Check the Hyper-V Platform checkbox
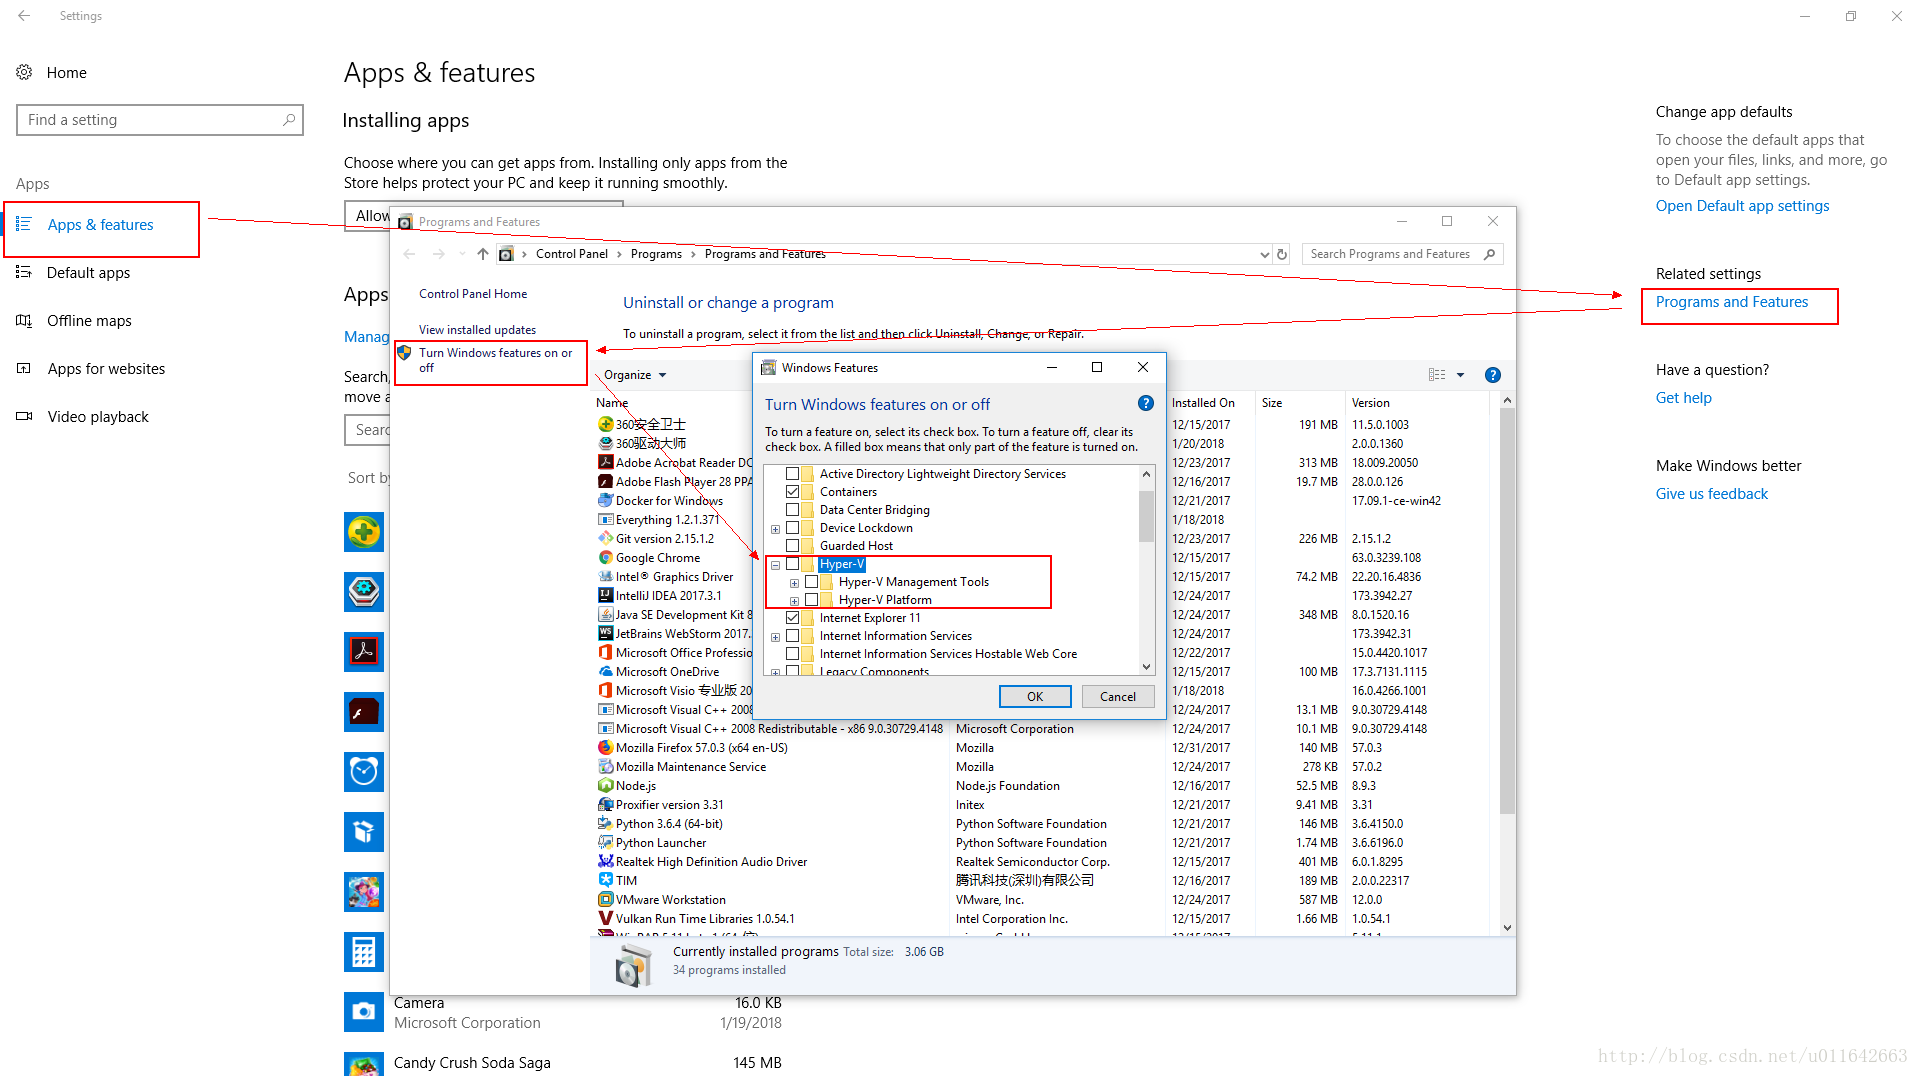 click(x=811, y=600)
